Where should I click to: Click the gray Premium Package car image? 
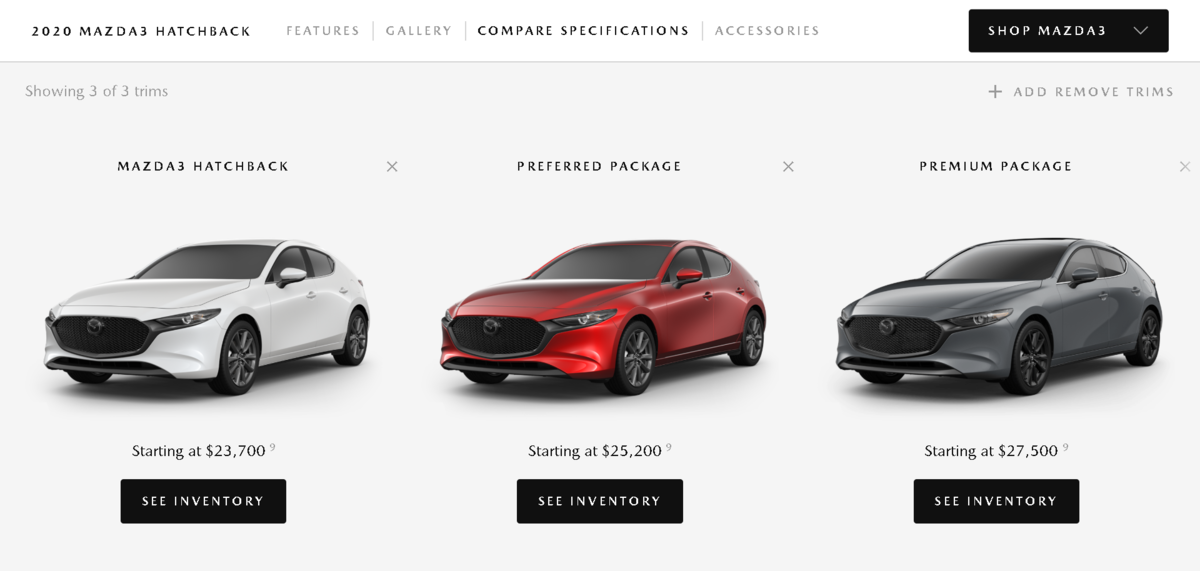coord(999,316)
